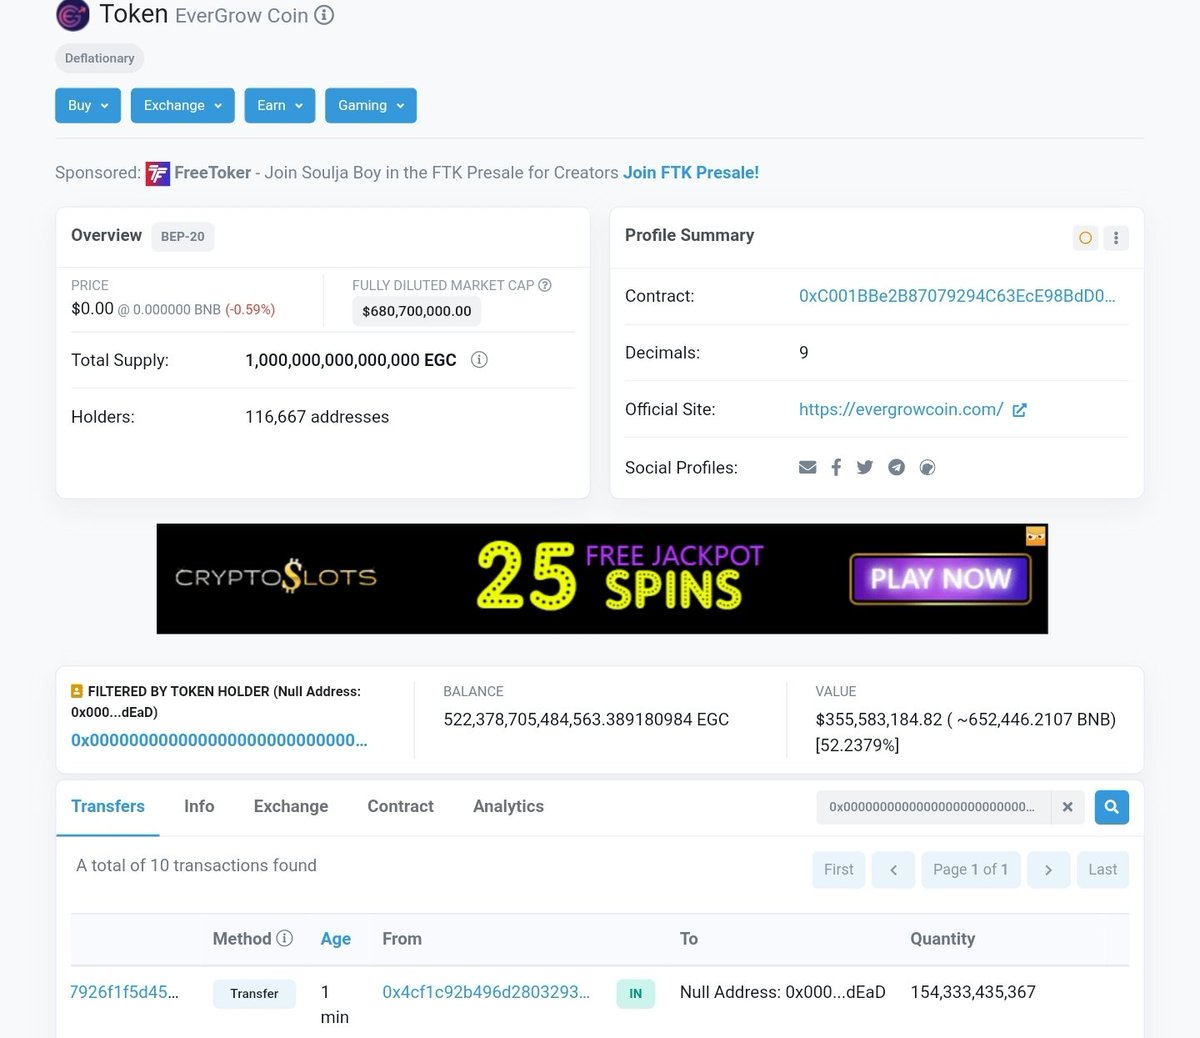The image size is (1200, 1038).
Task: Switch to the Contract tab
Action: (400, 806)
